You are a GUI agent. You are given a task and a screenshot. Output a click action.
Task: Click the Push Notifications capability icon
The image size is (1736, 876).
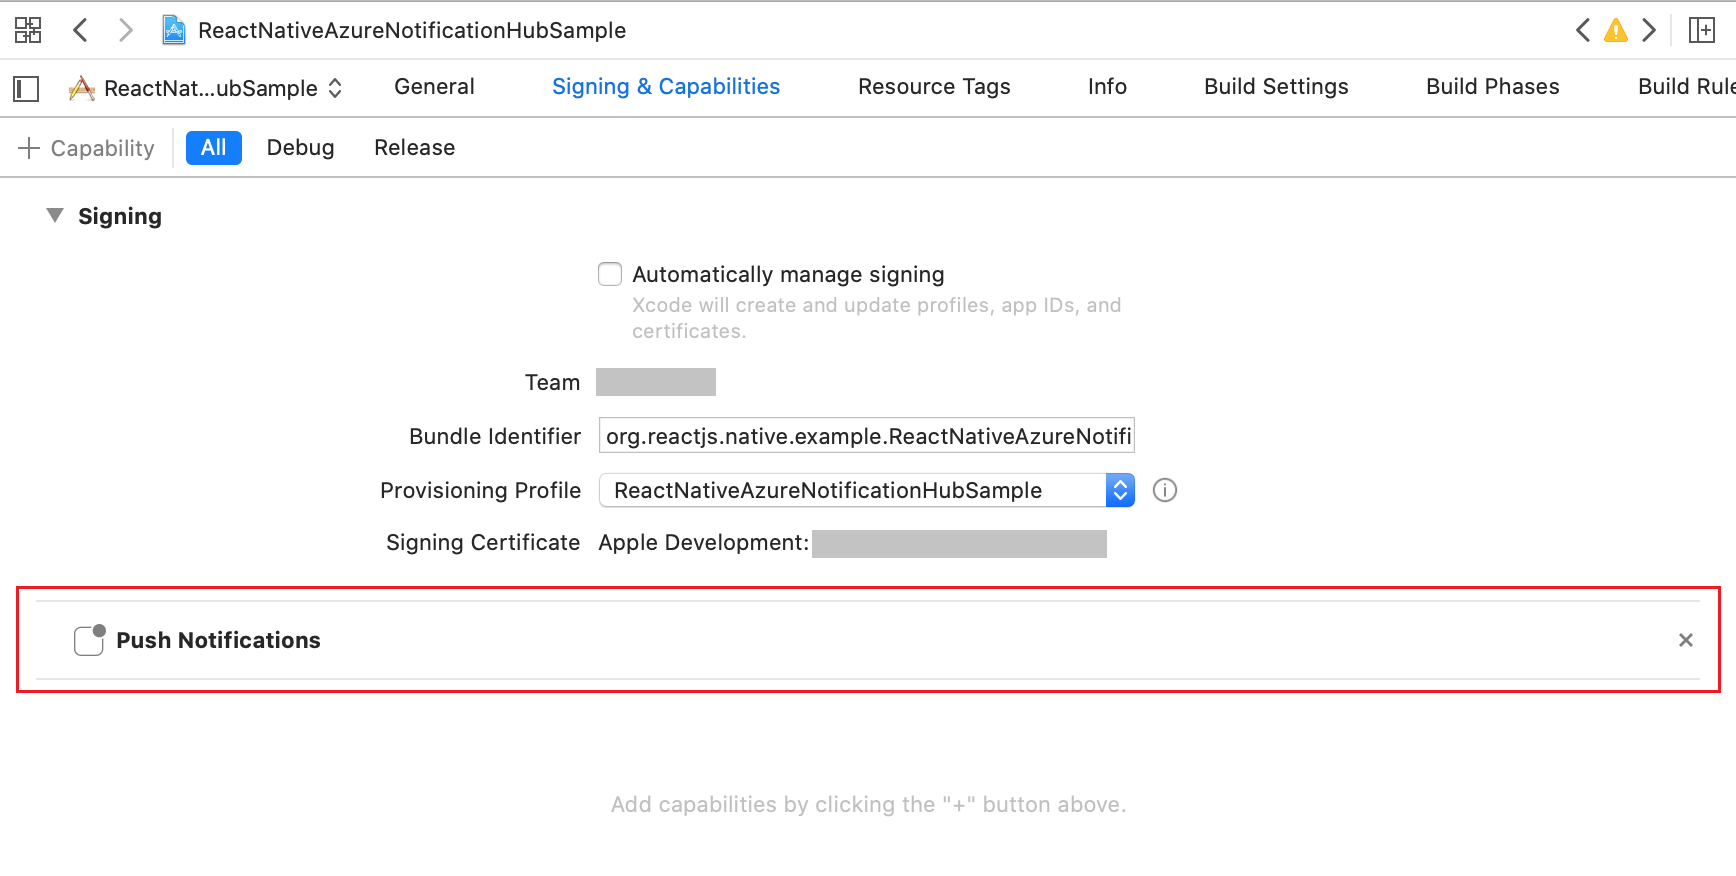coord(89,640)
